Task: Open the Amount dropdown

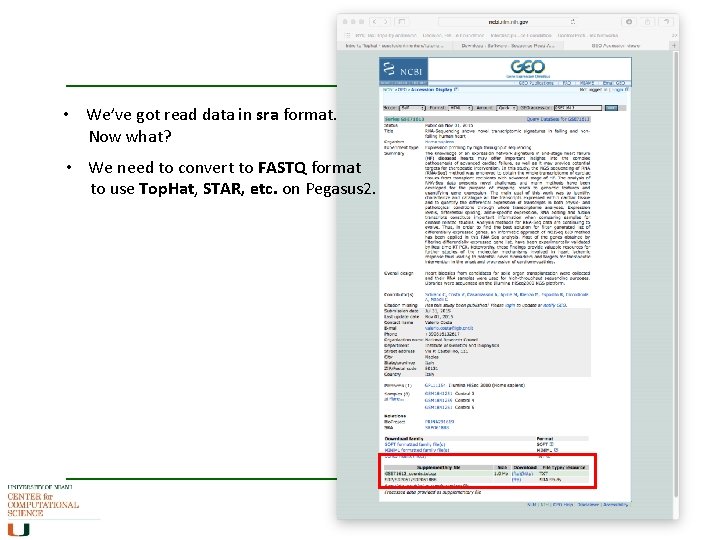Action: (506, 108)
